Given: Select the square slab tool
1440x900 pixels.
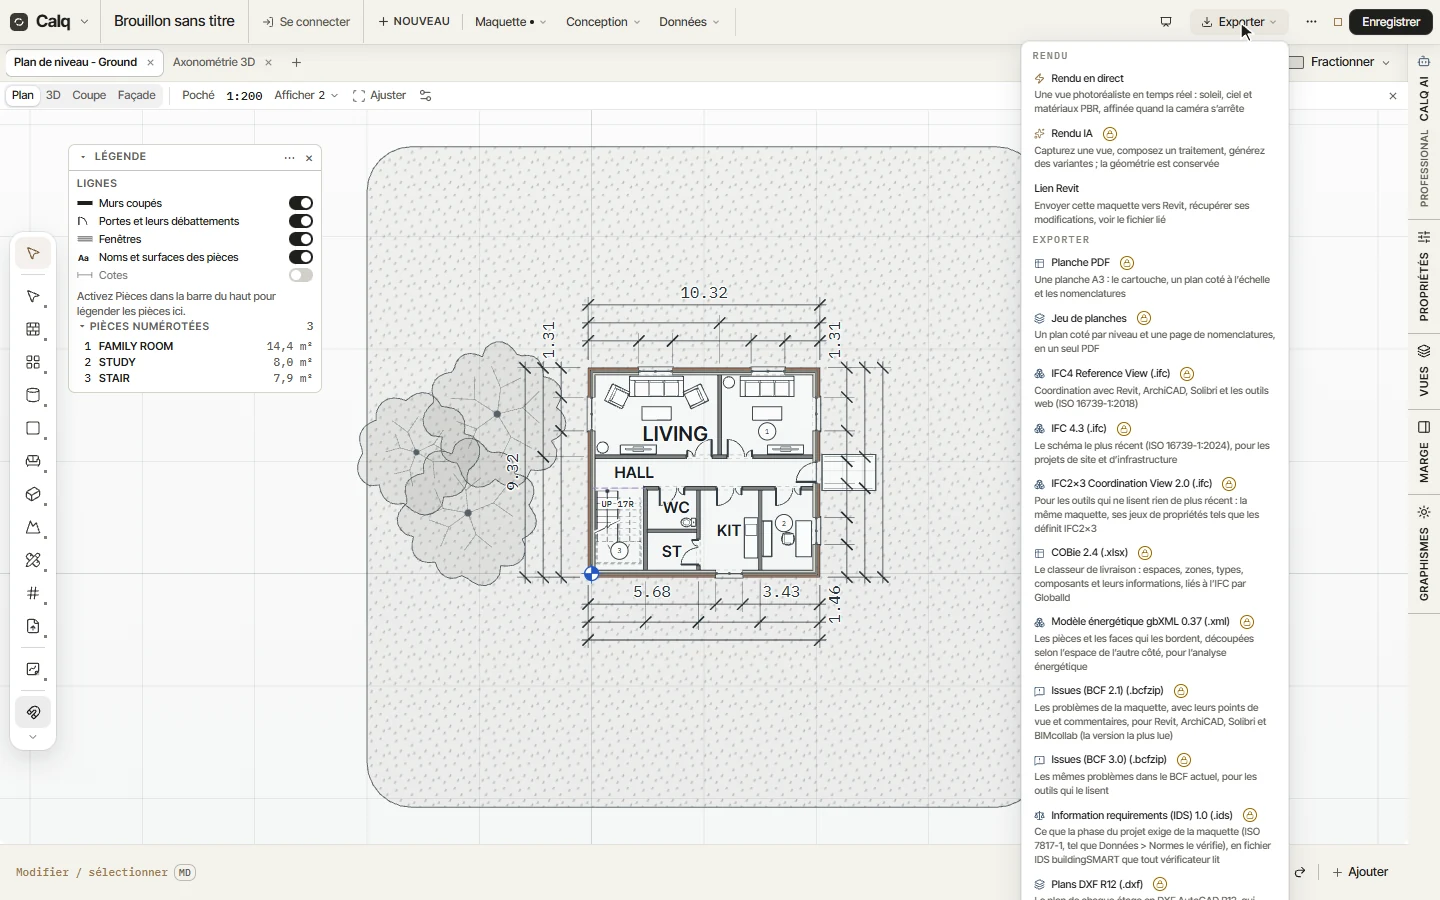Looking at the screenshot, I should [x=33, y=429].
